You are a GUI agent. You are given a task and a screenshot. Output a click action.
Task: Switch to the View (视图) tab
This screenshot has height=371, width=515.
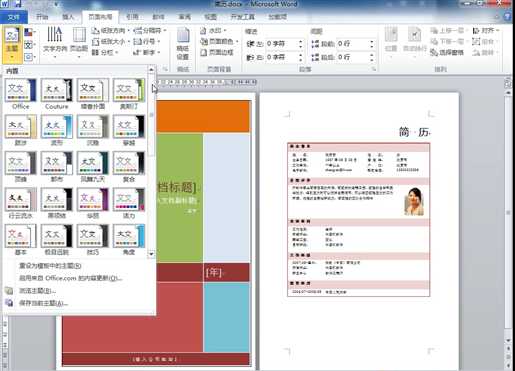click(x=210, y=17)
